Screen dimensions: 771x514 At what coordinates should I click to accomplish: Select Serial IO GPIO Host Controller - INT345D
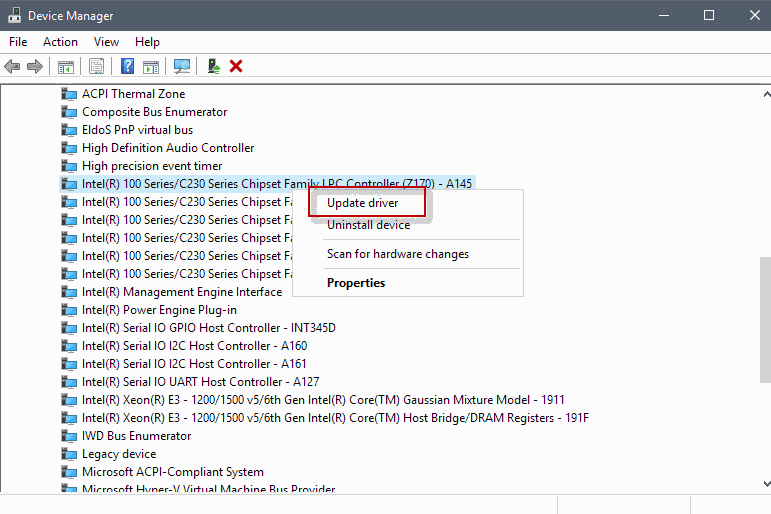208,328
